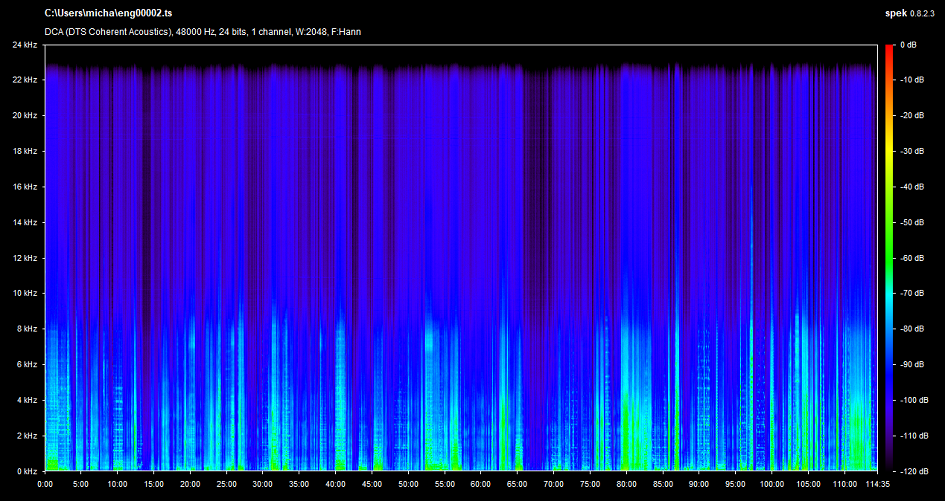Click the 0 dB scale label
945x501 pixels.
point(908,45)
